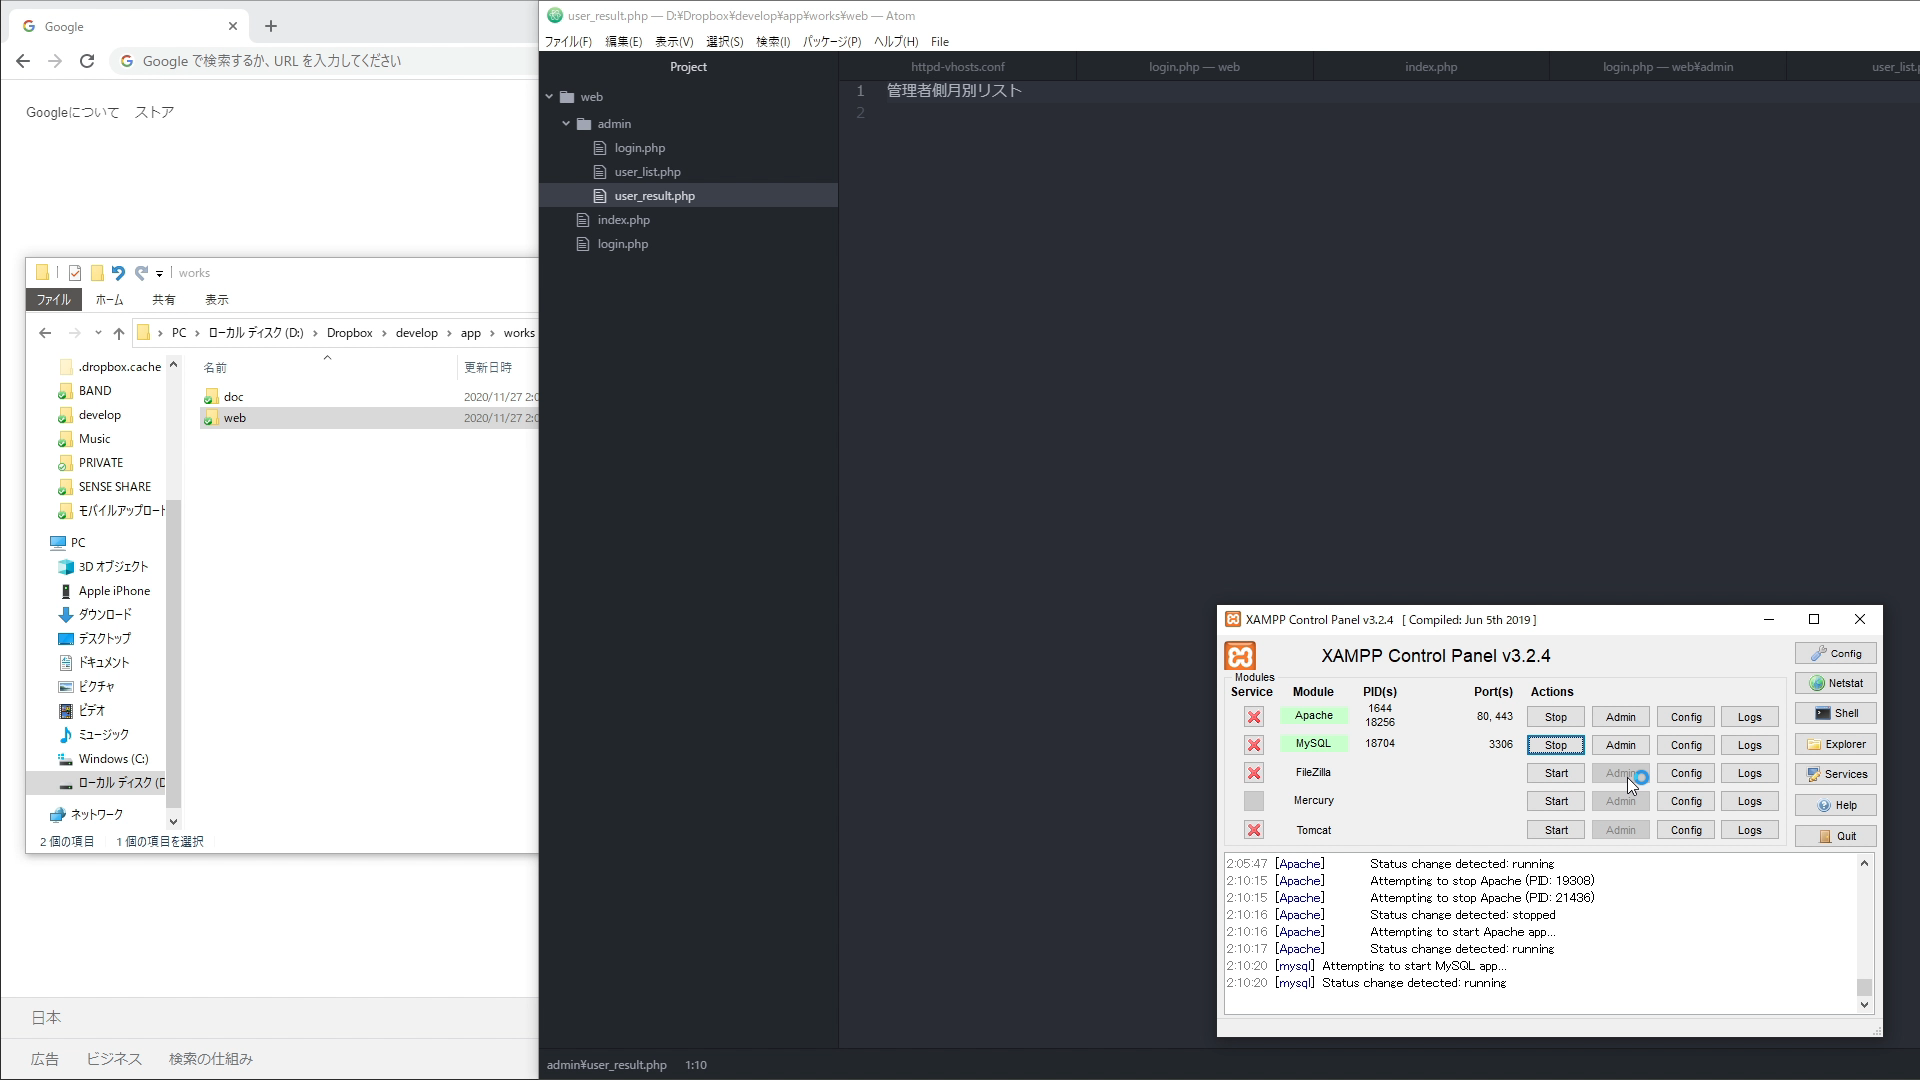Screen dimensions: 1920x1080
Task: Toggle Mercury service checkbox
Action: (x=1254, y=801)
